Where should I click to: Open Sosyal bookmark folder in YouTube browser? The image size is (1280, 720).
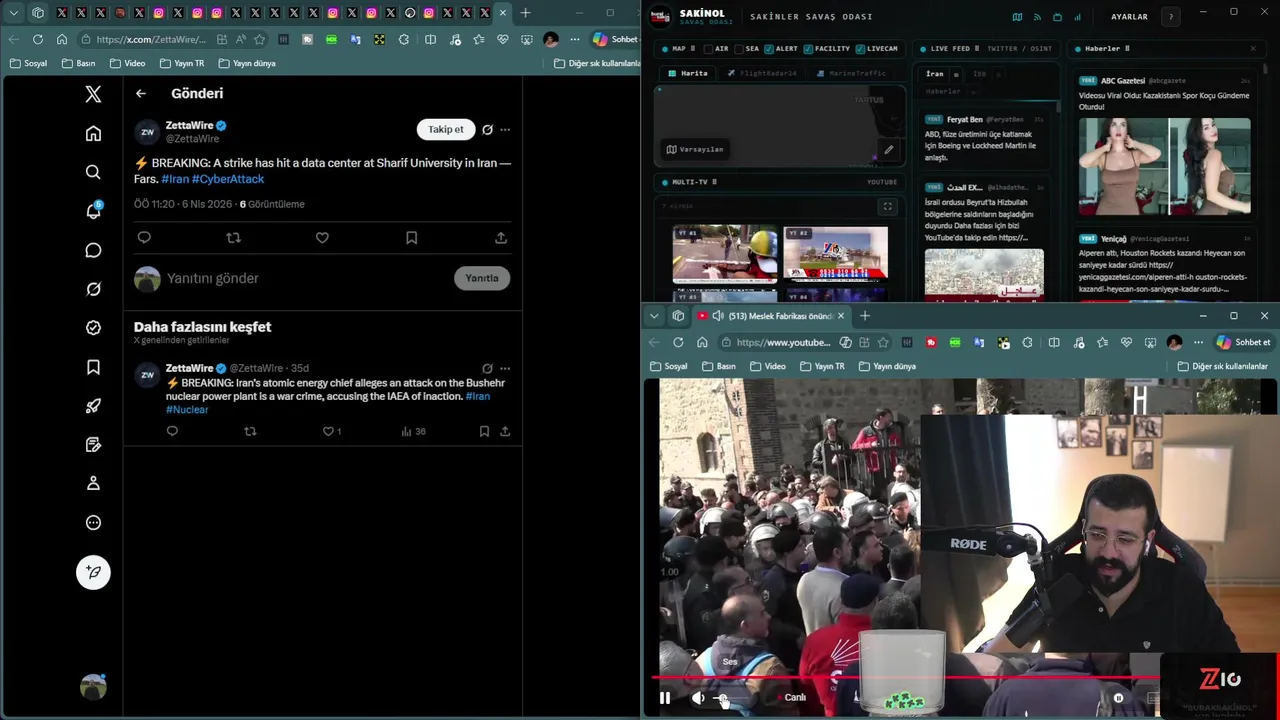(669, 366)
